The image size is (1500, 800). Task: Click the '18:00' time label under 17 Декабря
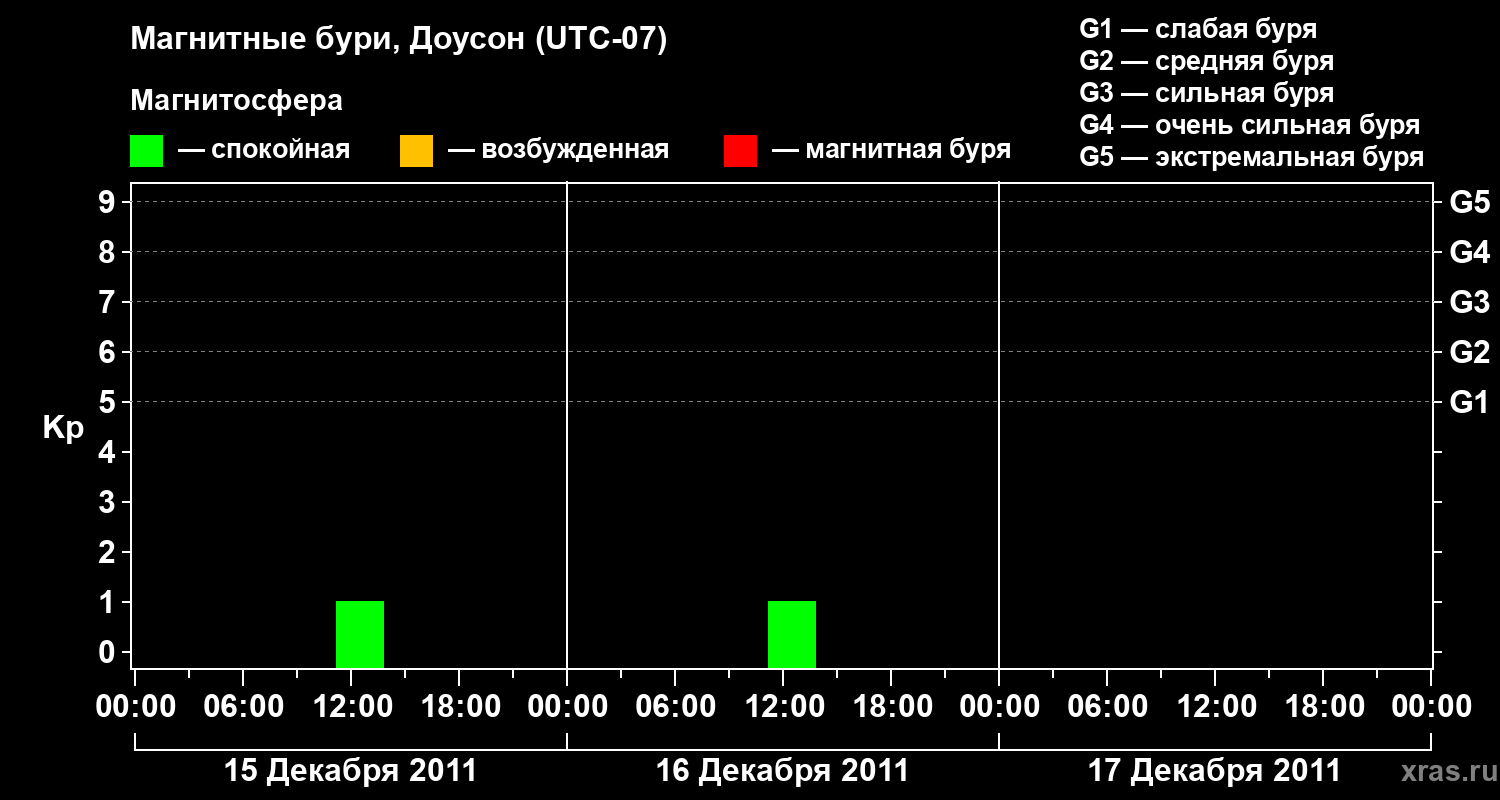point(1323,706)
